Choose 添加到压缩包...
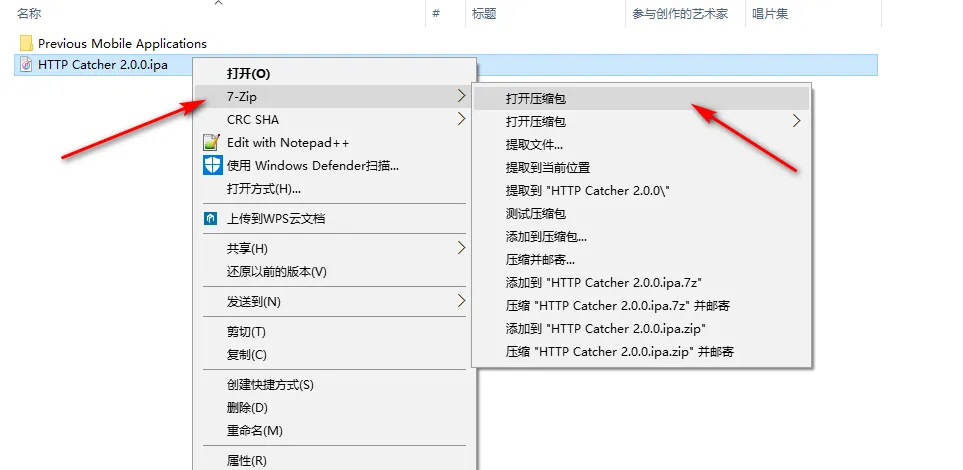Screen dimensions: 963x470 [642, 237]
